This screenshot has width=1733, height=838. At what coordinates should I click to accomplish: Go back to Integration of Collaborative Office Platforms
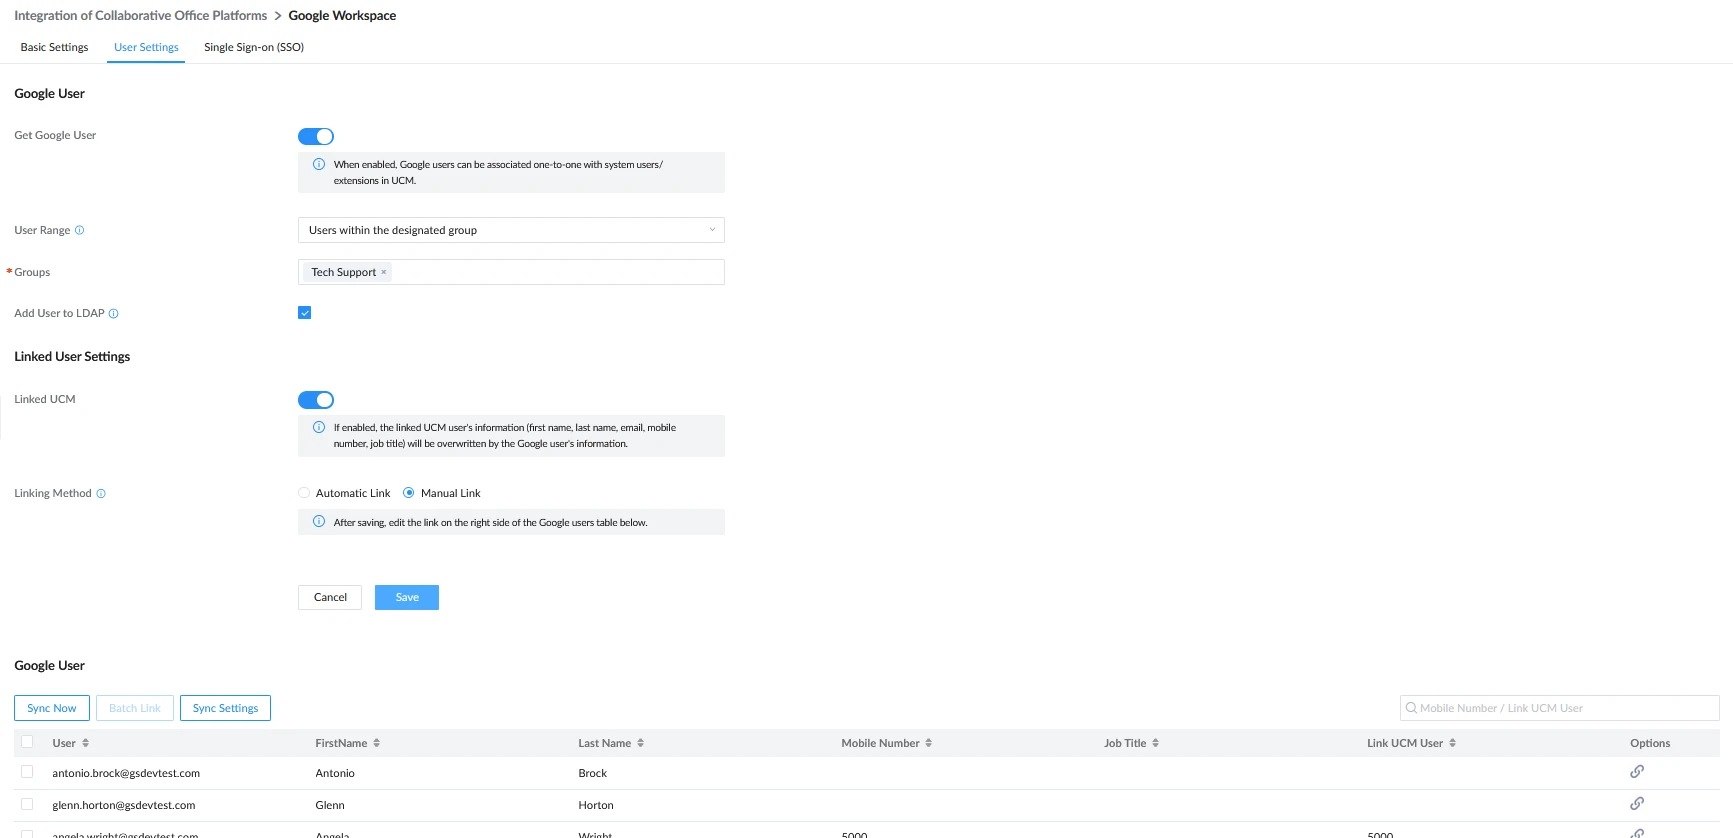click(141, 16)
